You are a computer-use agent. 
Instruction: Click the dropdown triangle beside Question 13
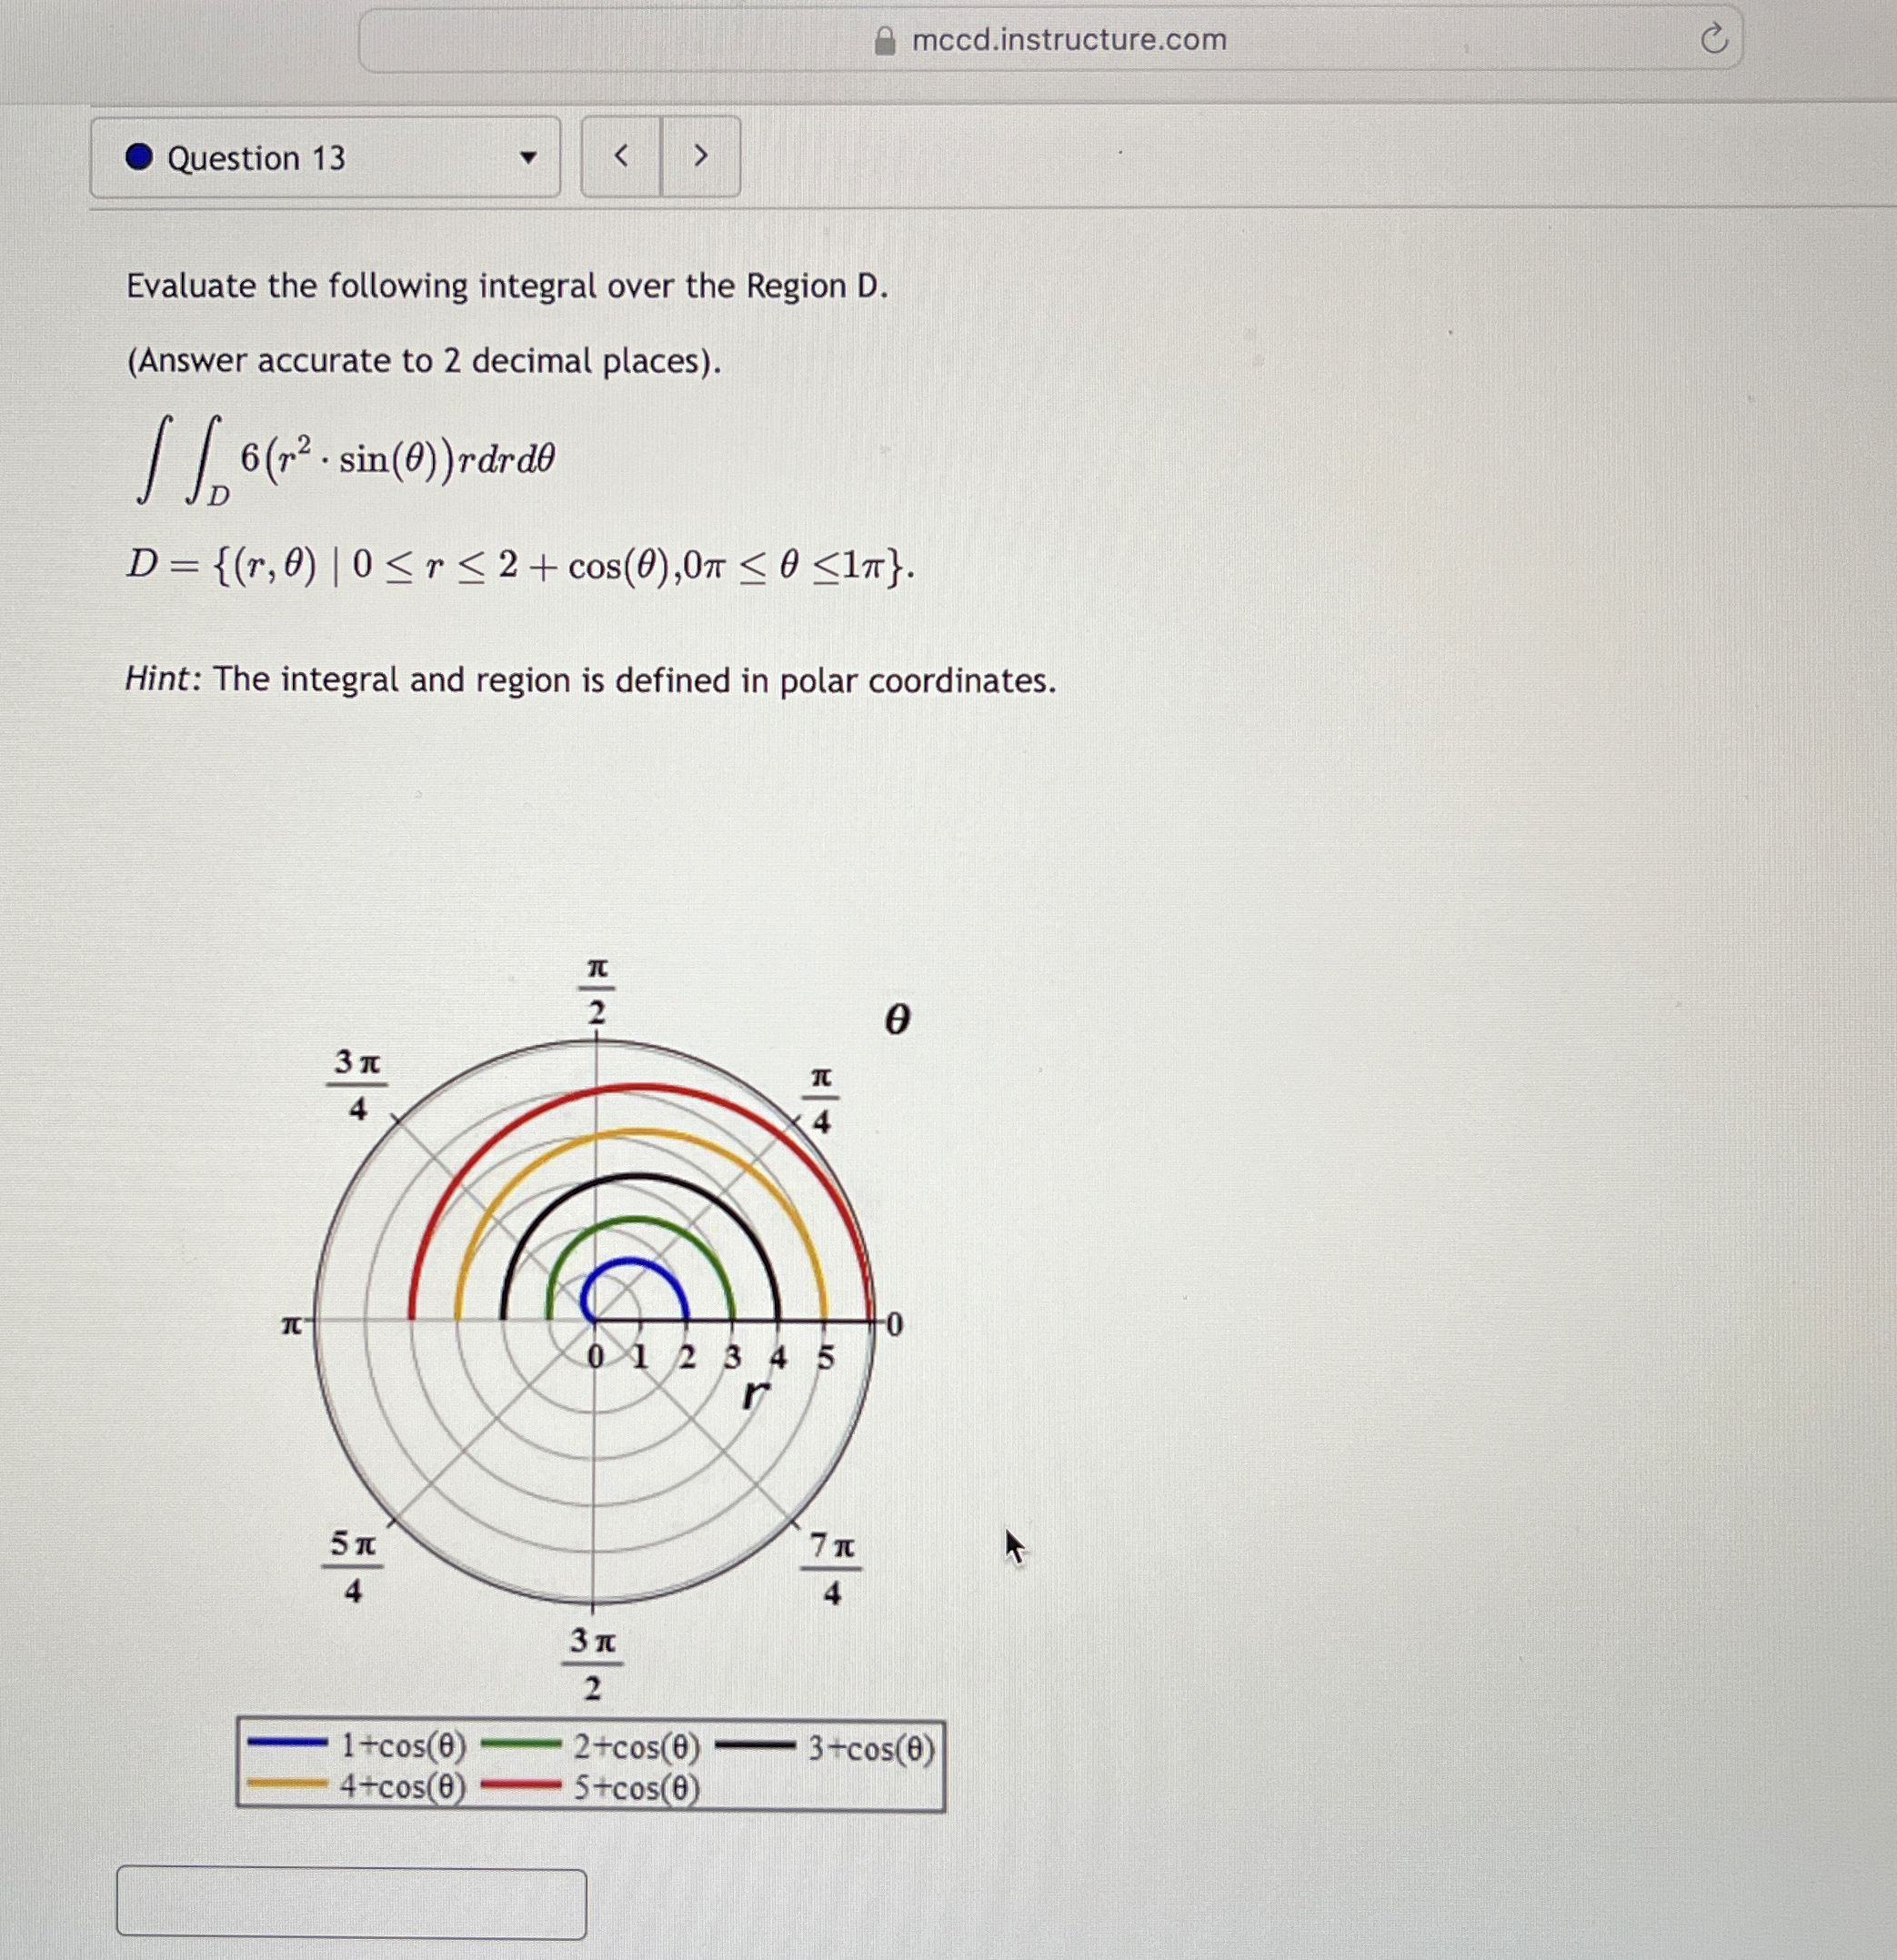pyautogui.click(x=528, y=158)
